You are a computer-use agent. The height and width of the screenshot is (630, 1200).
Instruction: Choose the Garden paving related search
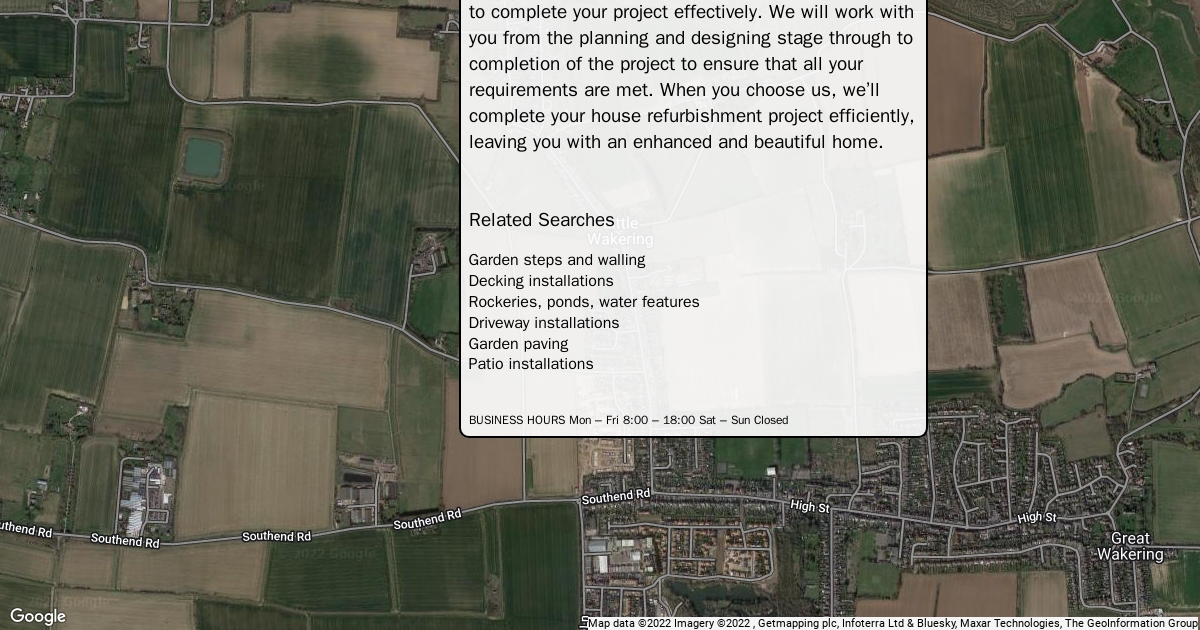518,344
